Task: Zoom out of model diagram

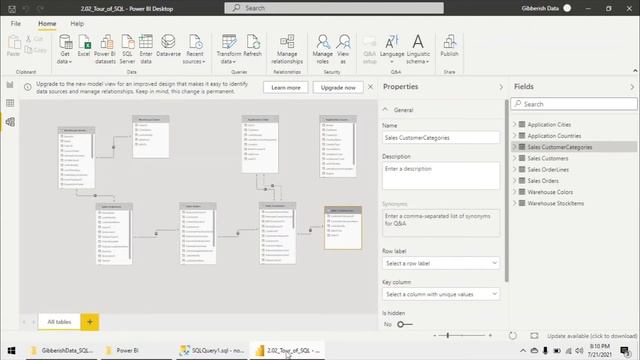Action: (435, 336)
